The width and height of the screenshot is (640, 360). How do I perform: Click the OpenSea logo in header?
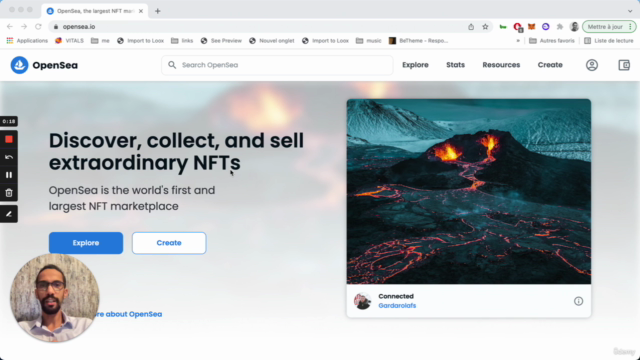(x=44, y=65)
